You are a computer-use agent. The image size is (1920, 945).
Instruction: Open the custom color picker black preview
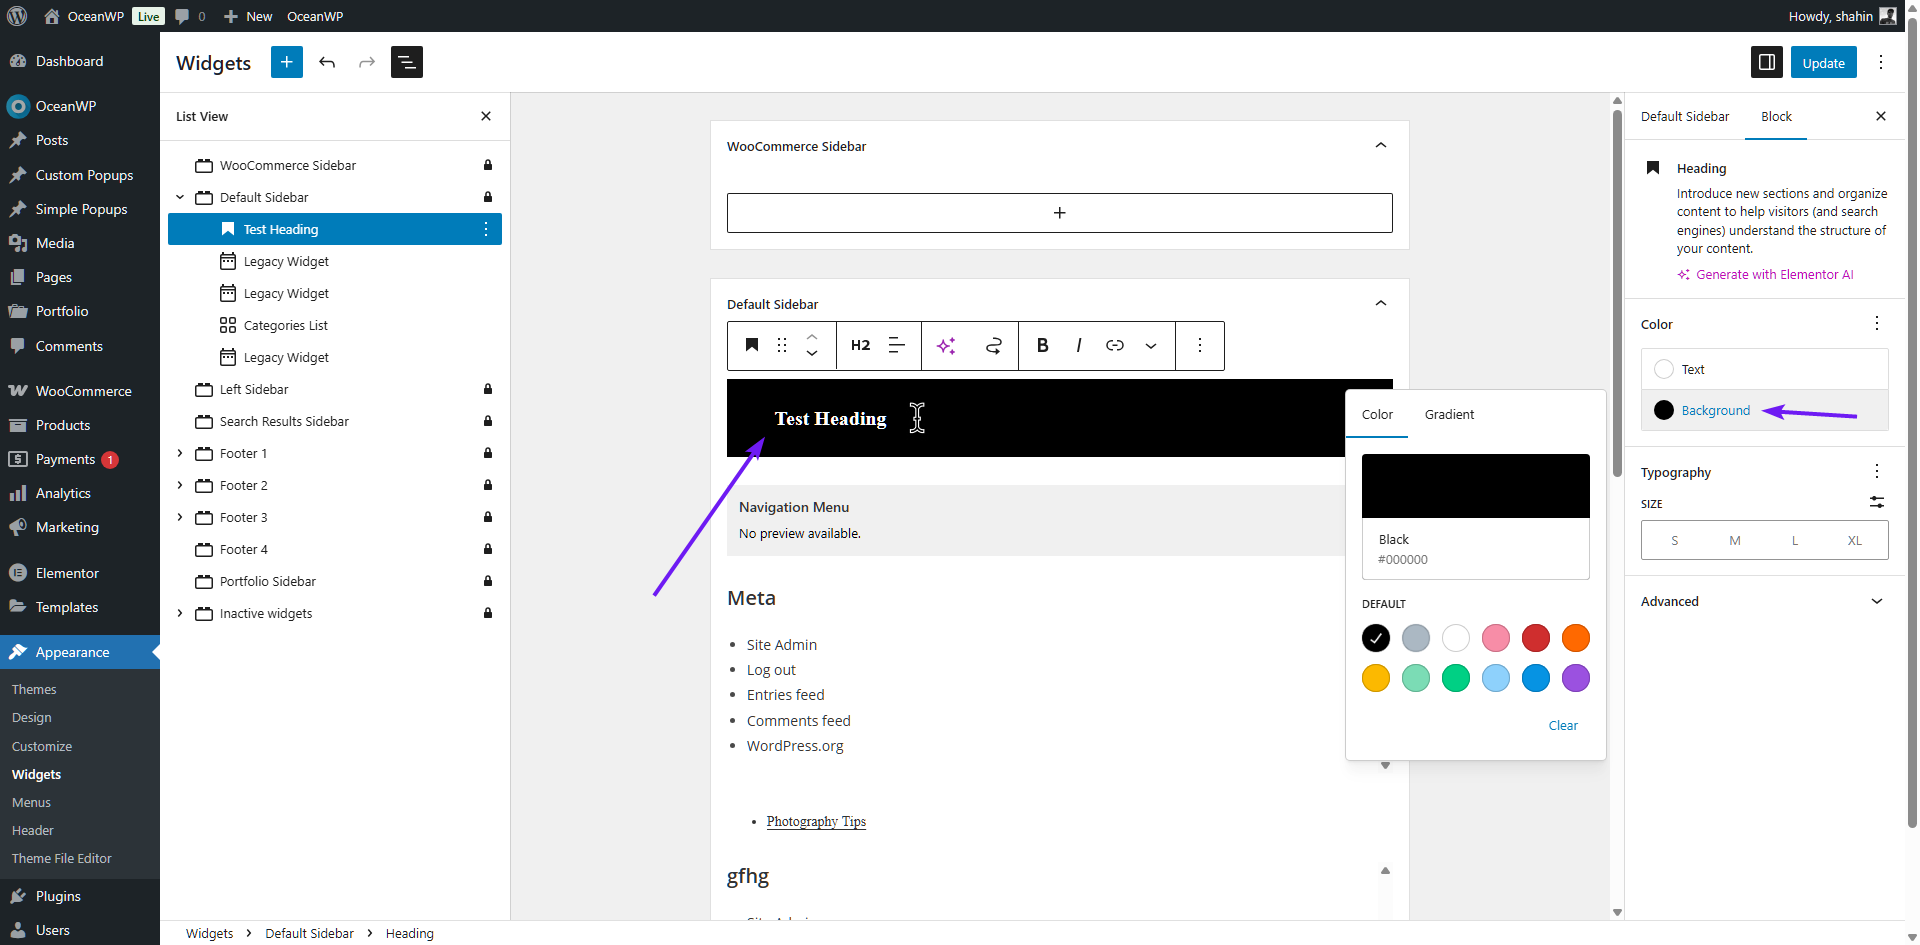(x=1475, y=486)
